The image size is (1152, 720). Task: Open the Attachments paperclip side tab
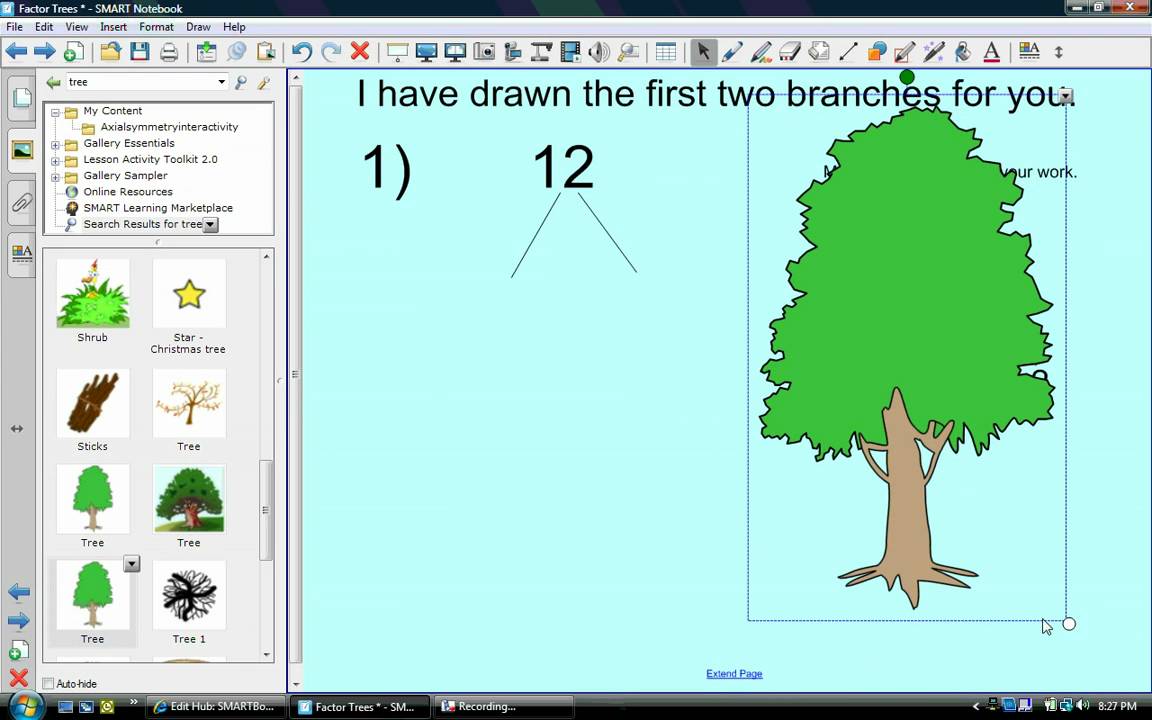coord(22,202)
